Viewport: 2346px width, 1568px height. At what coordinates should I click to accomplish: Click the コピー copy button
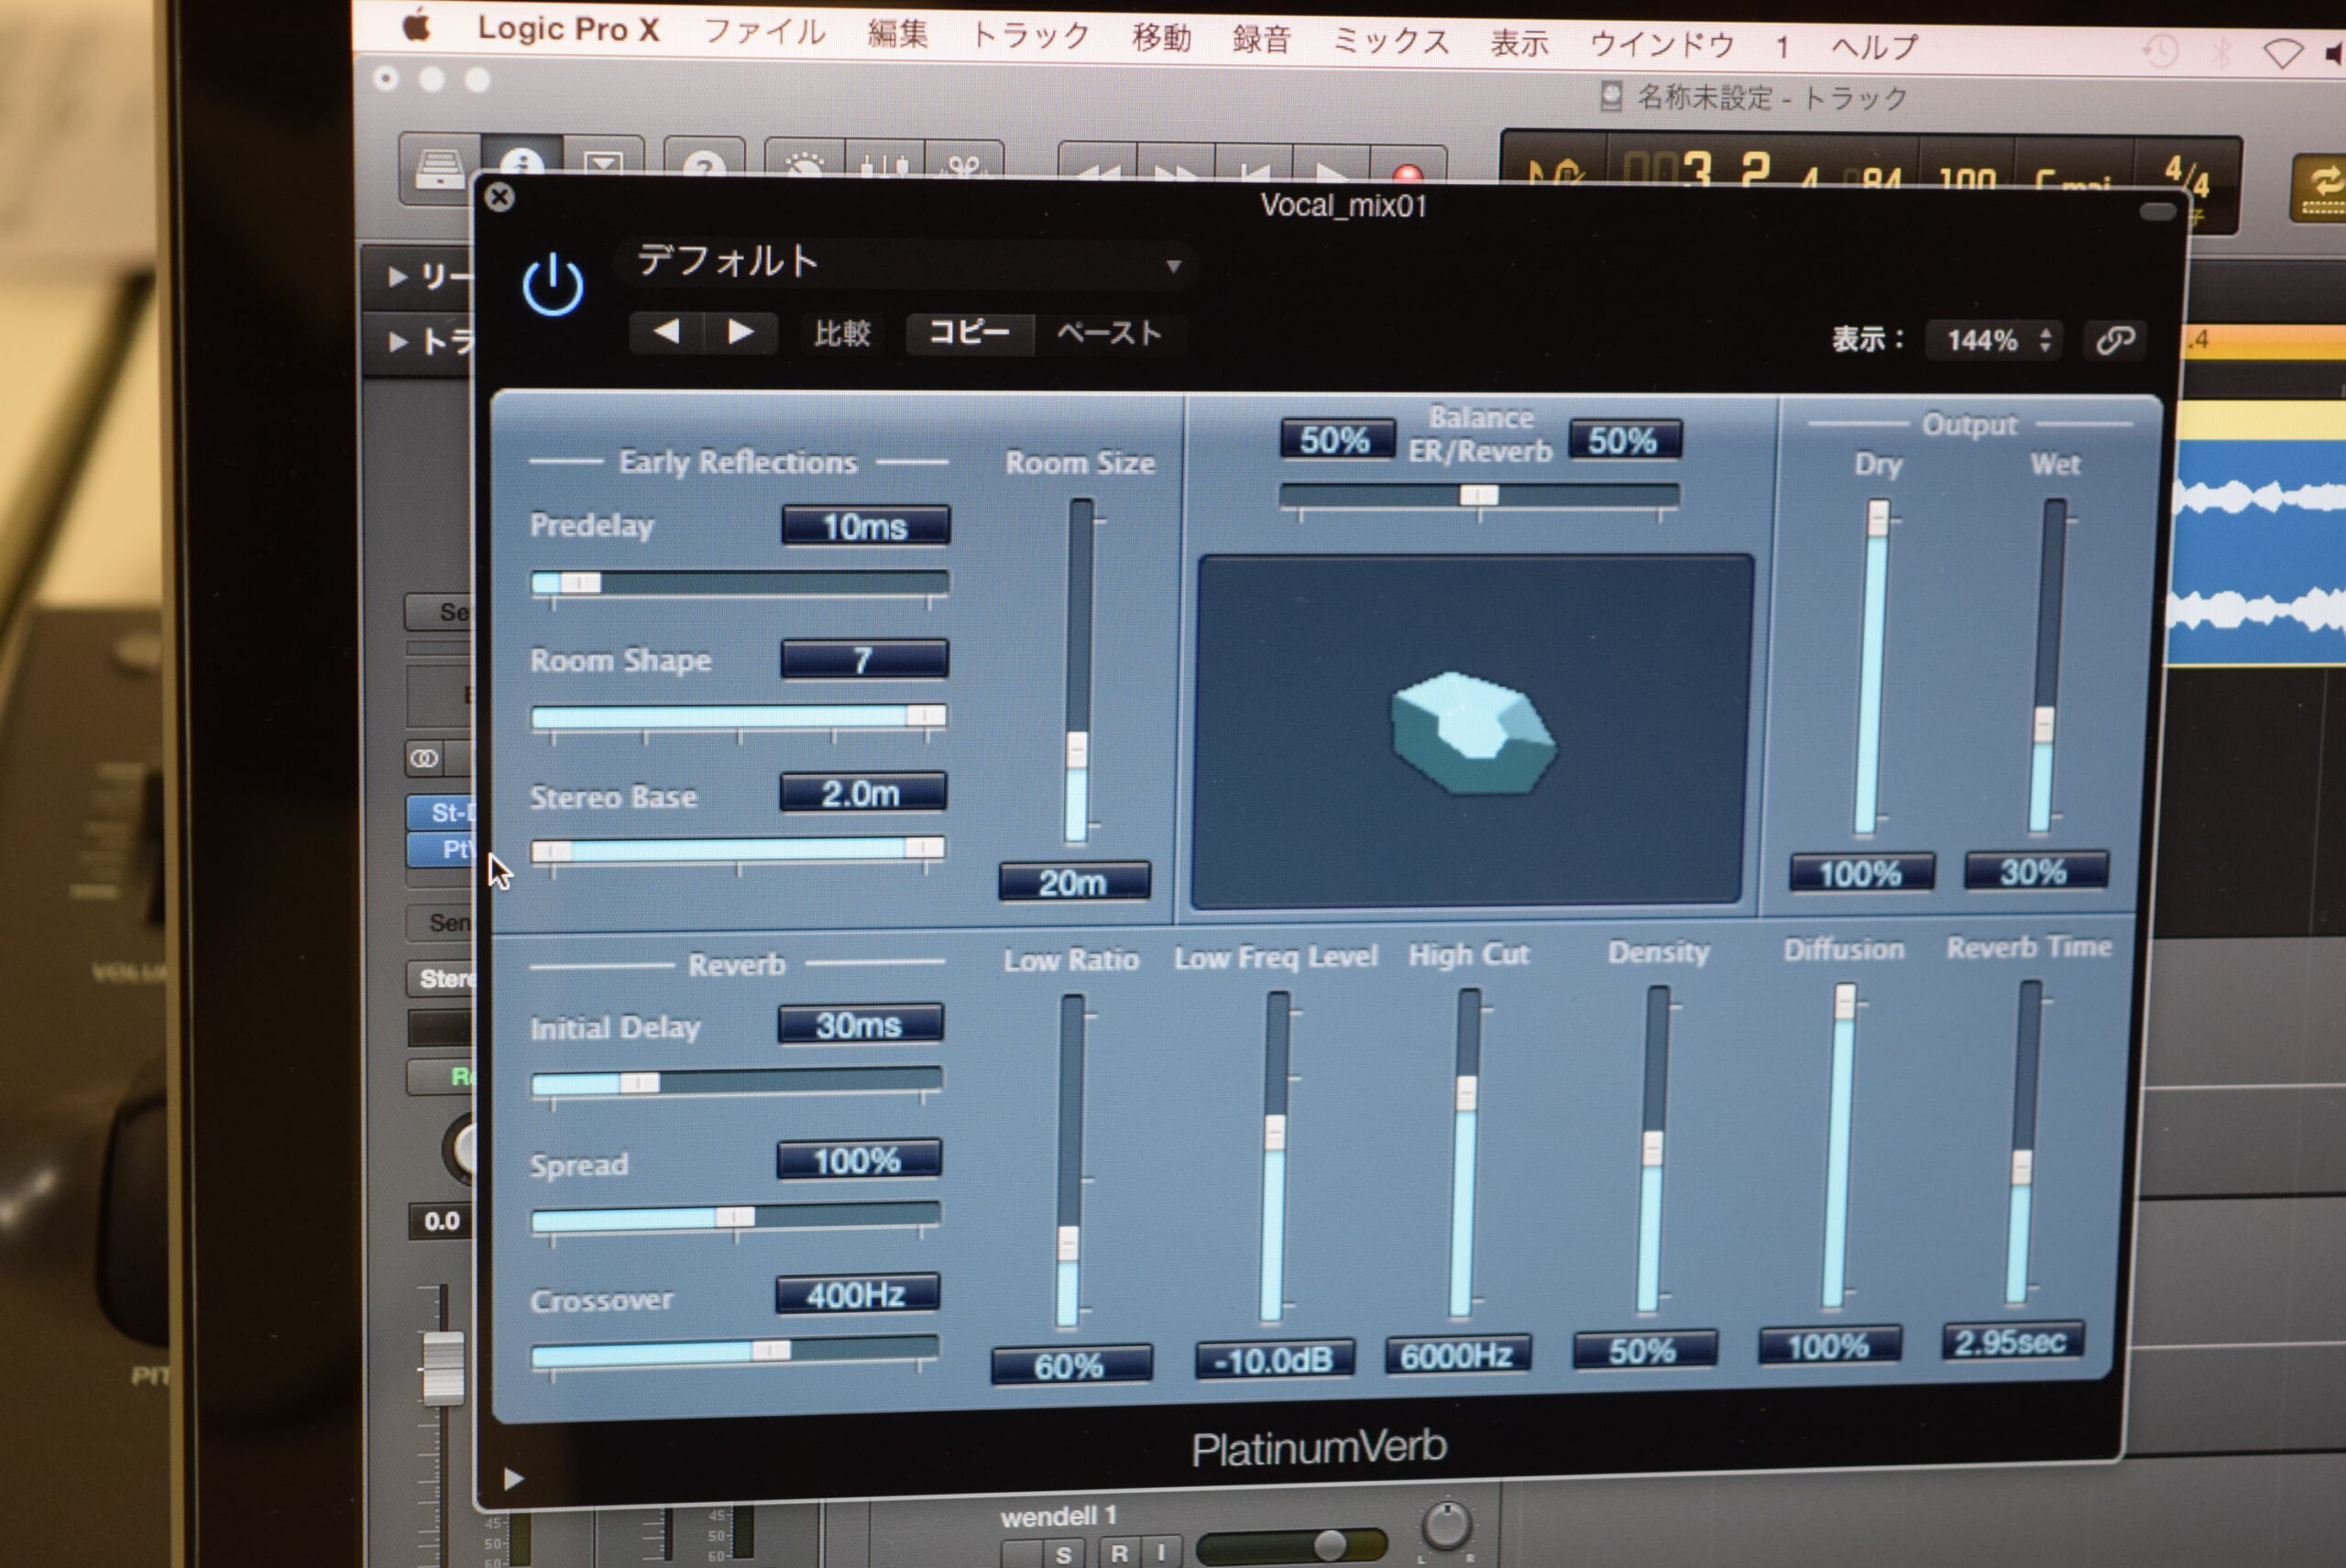pos(969,333)
